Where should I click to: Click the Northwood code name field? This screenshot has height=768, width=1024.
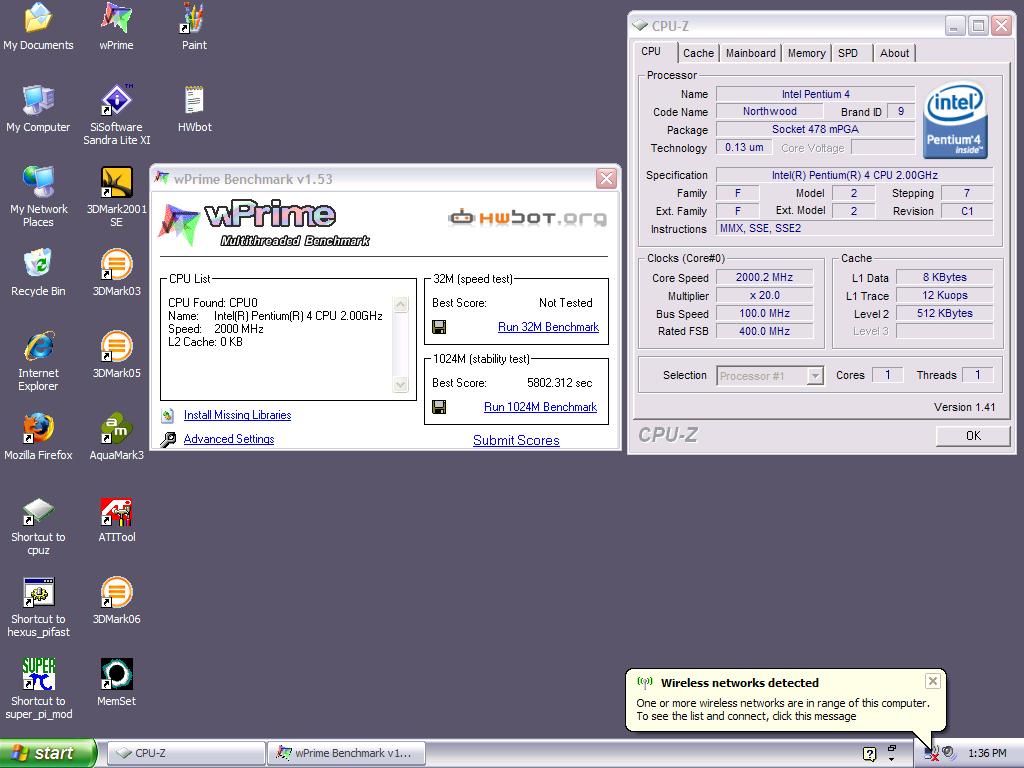tap(769, 112)
